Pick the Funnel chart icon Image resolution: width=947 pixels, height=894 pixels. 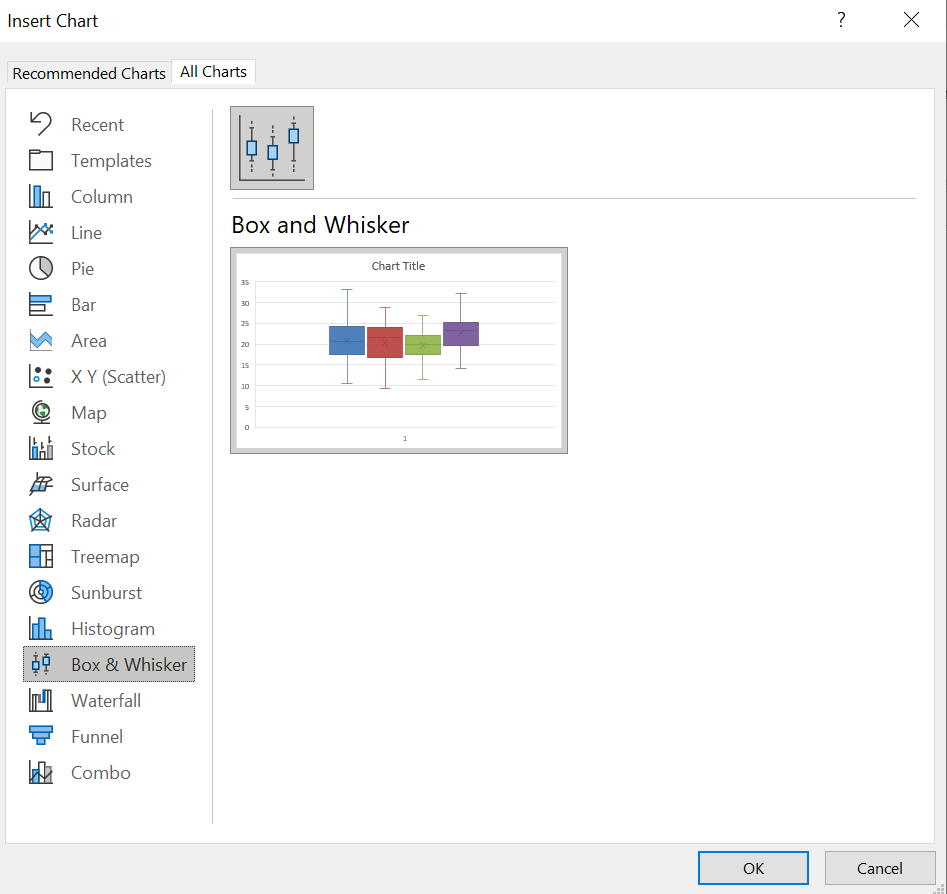[40, 737]
